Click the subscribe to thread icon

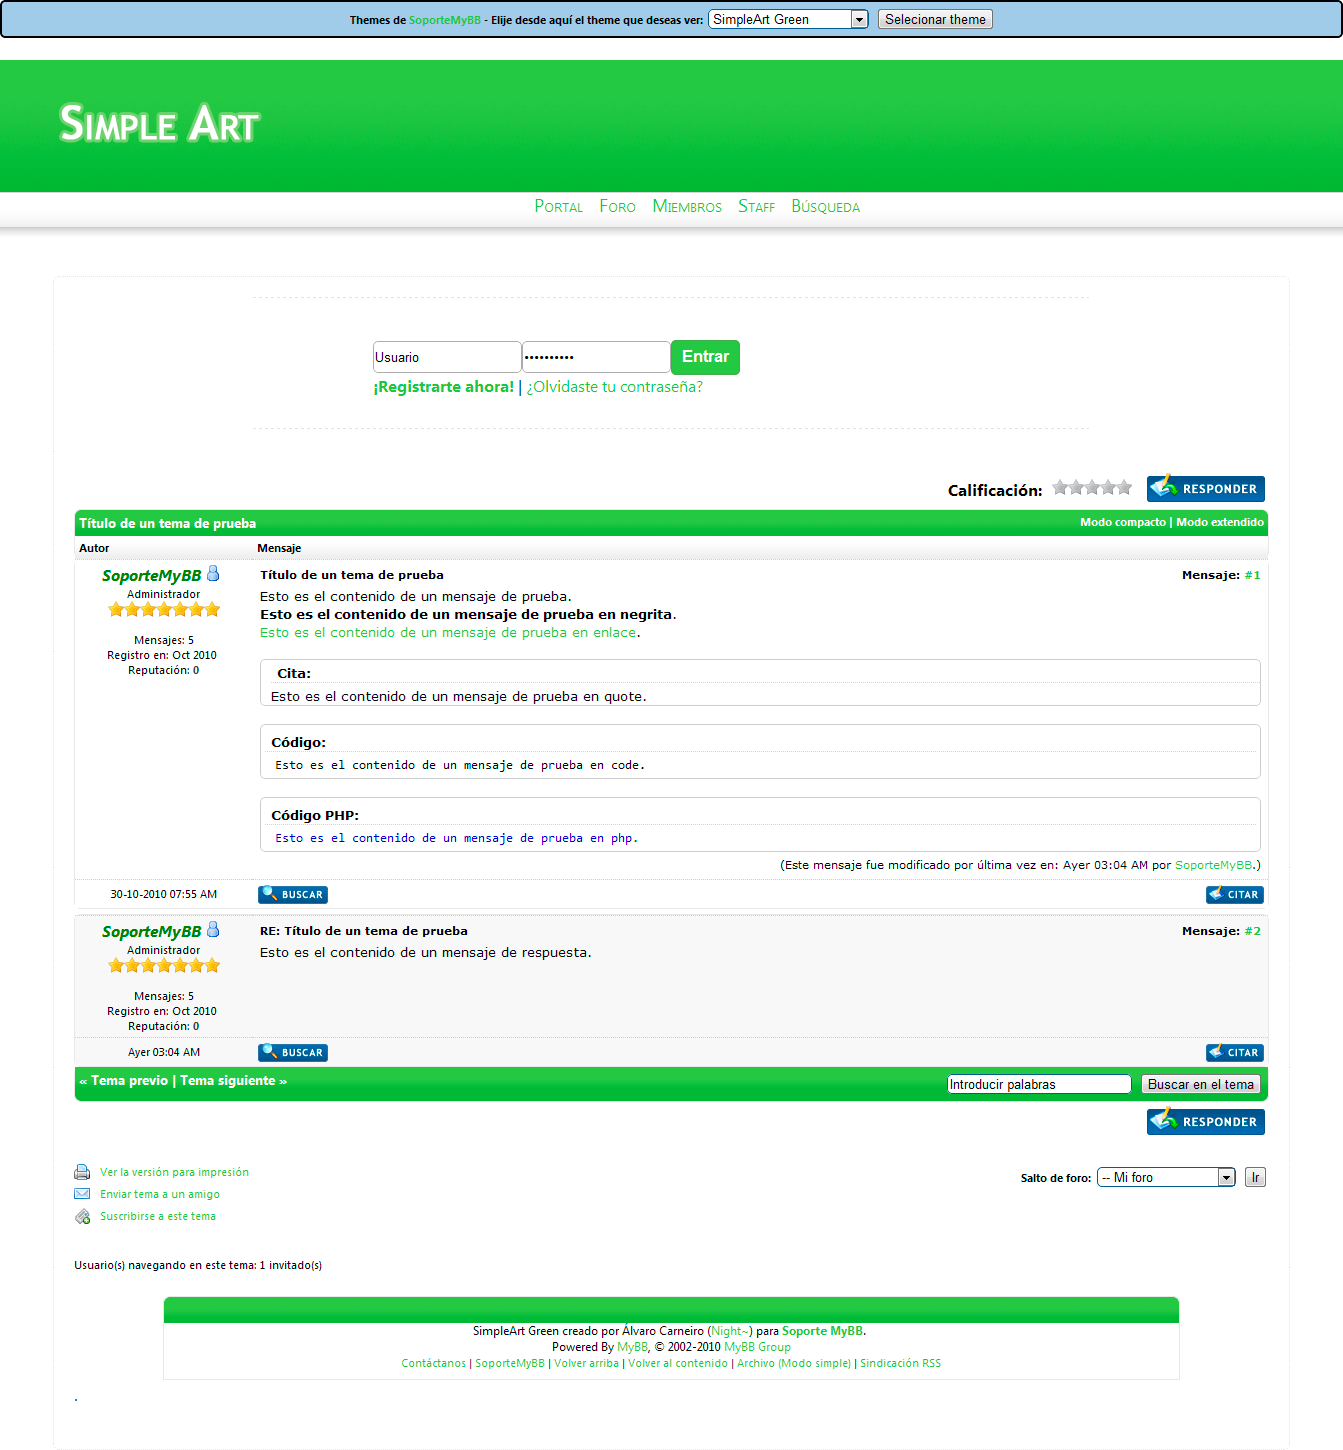coord(82,1216)
